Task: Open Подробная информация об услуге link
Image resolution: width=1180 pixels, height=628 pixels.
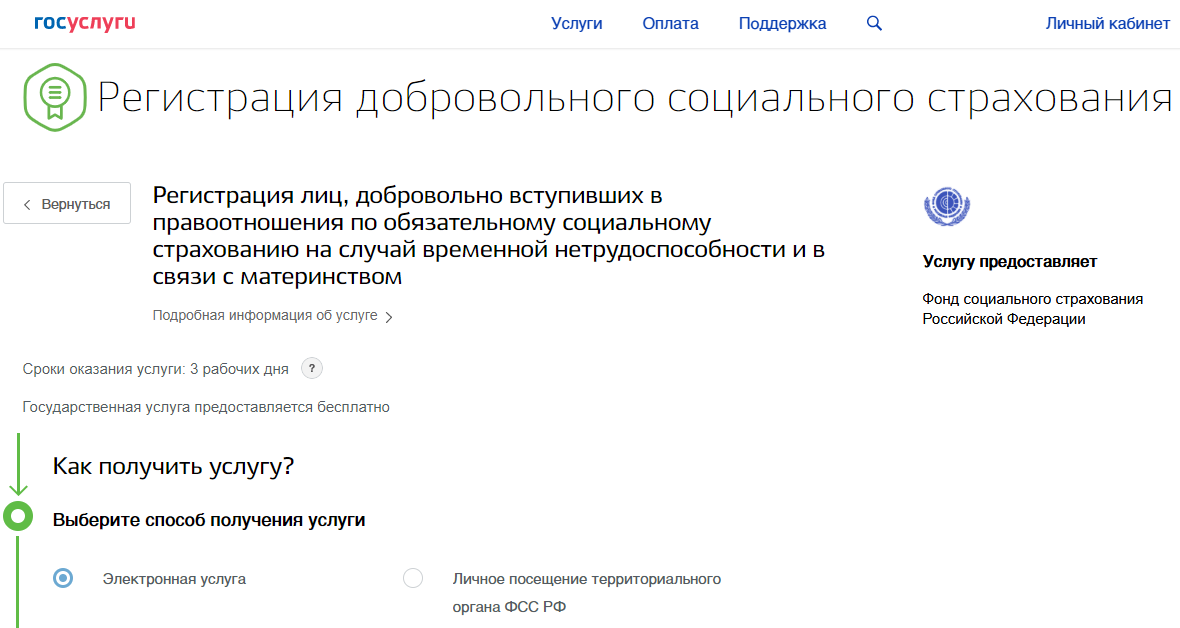Action: (x=265, y=316)
